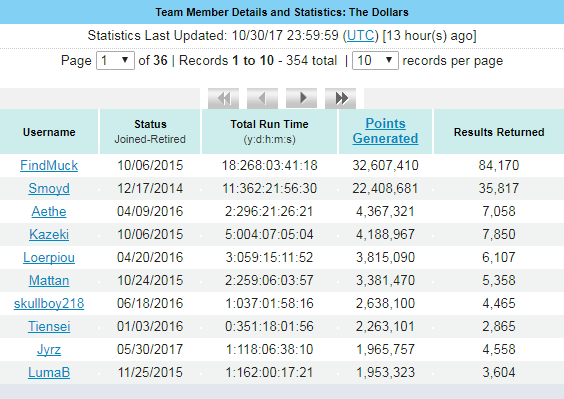Select skullboy218's points value 2,638,100
Image resolution: width=564 pixels, height=399 pixels.
coord(385,304)
